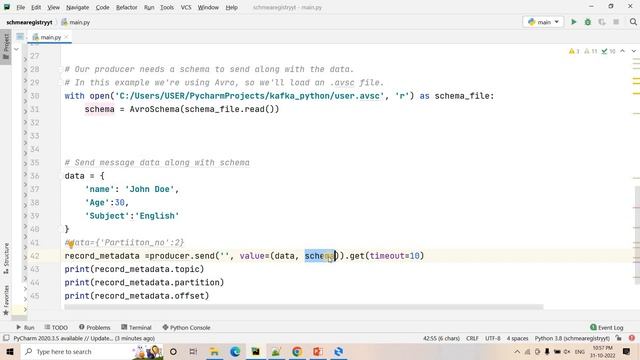Open the Tools menu

pos(167,7)
